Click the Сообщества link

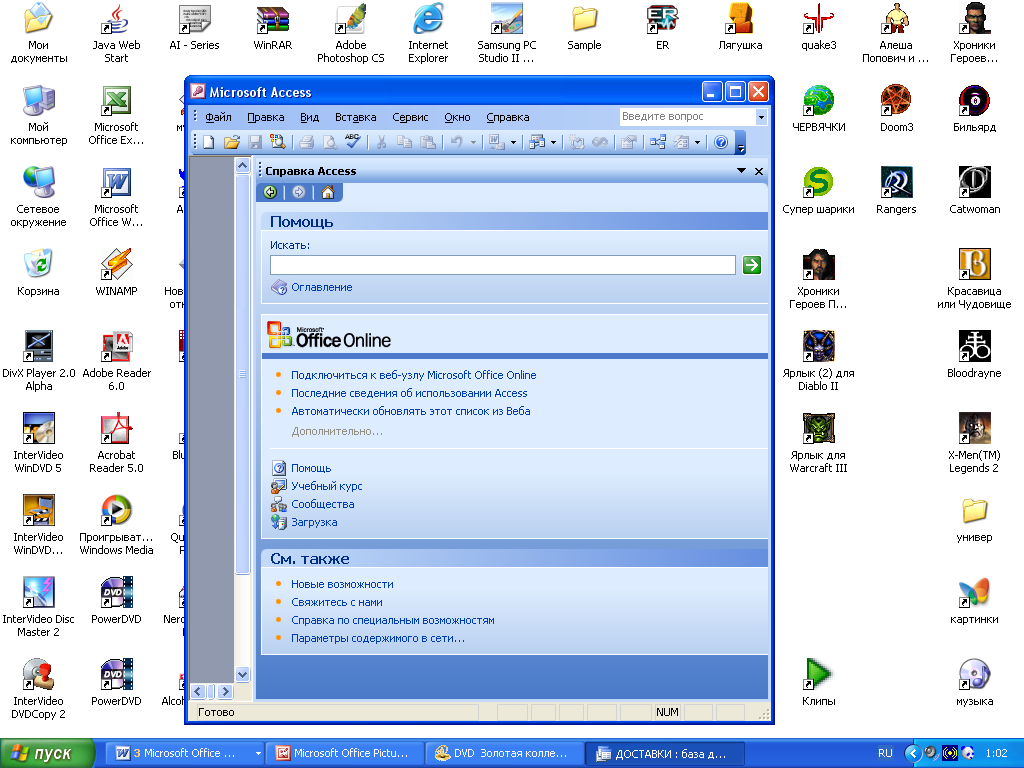click(323, 504)
